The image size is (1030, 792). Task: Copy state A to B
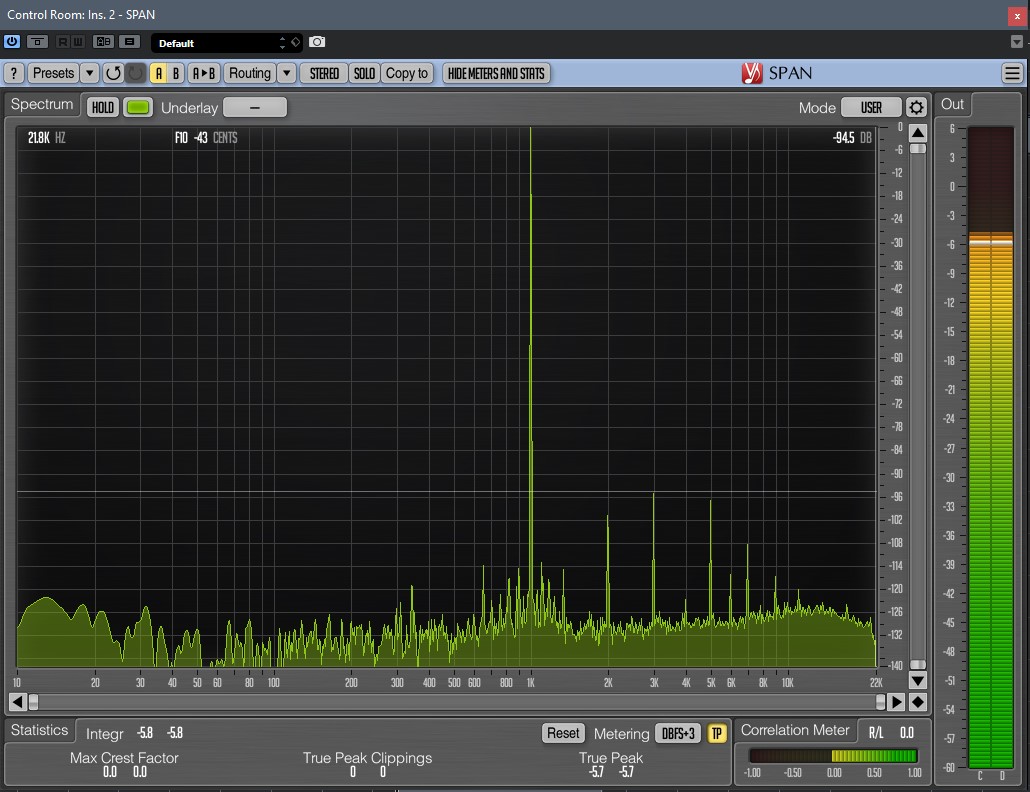204,73
